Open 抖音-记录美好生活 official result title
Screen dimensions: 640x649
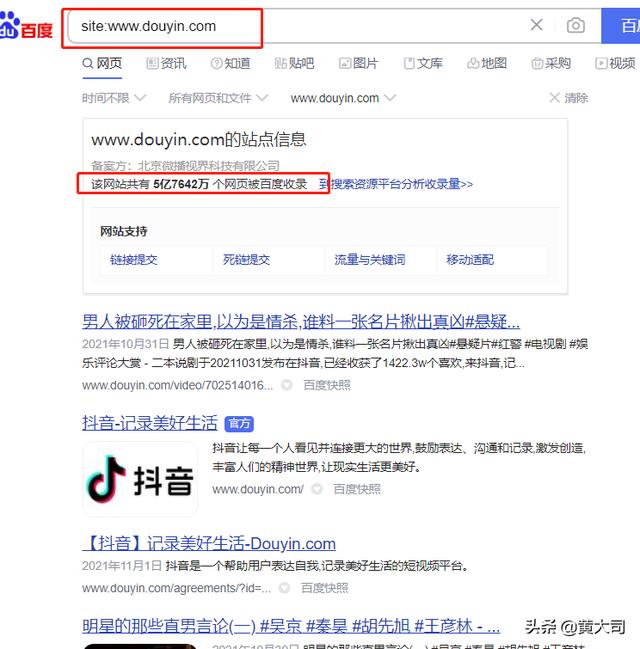pyautogui.click(x=150, y=423)
